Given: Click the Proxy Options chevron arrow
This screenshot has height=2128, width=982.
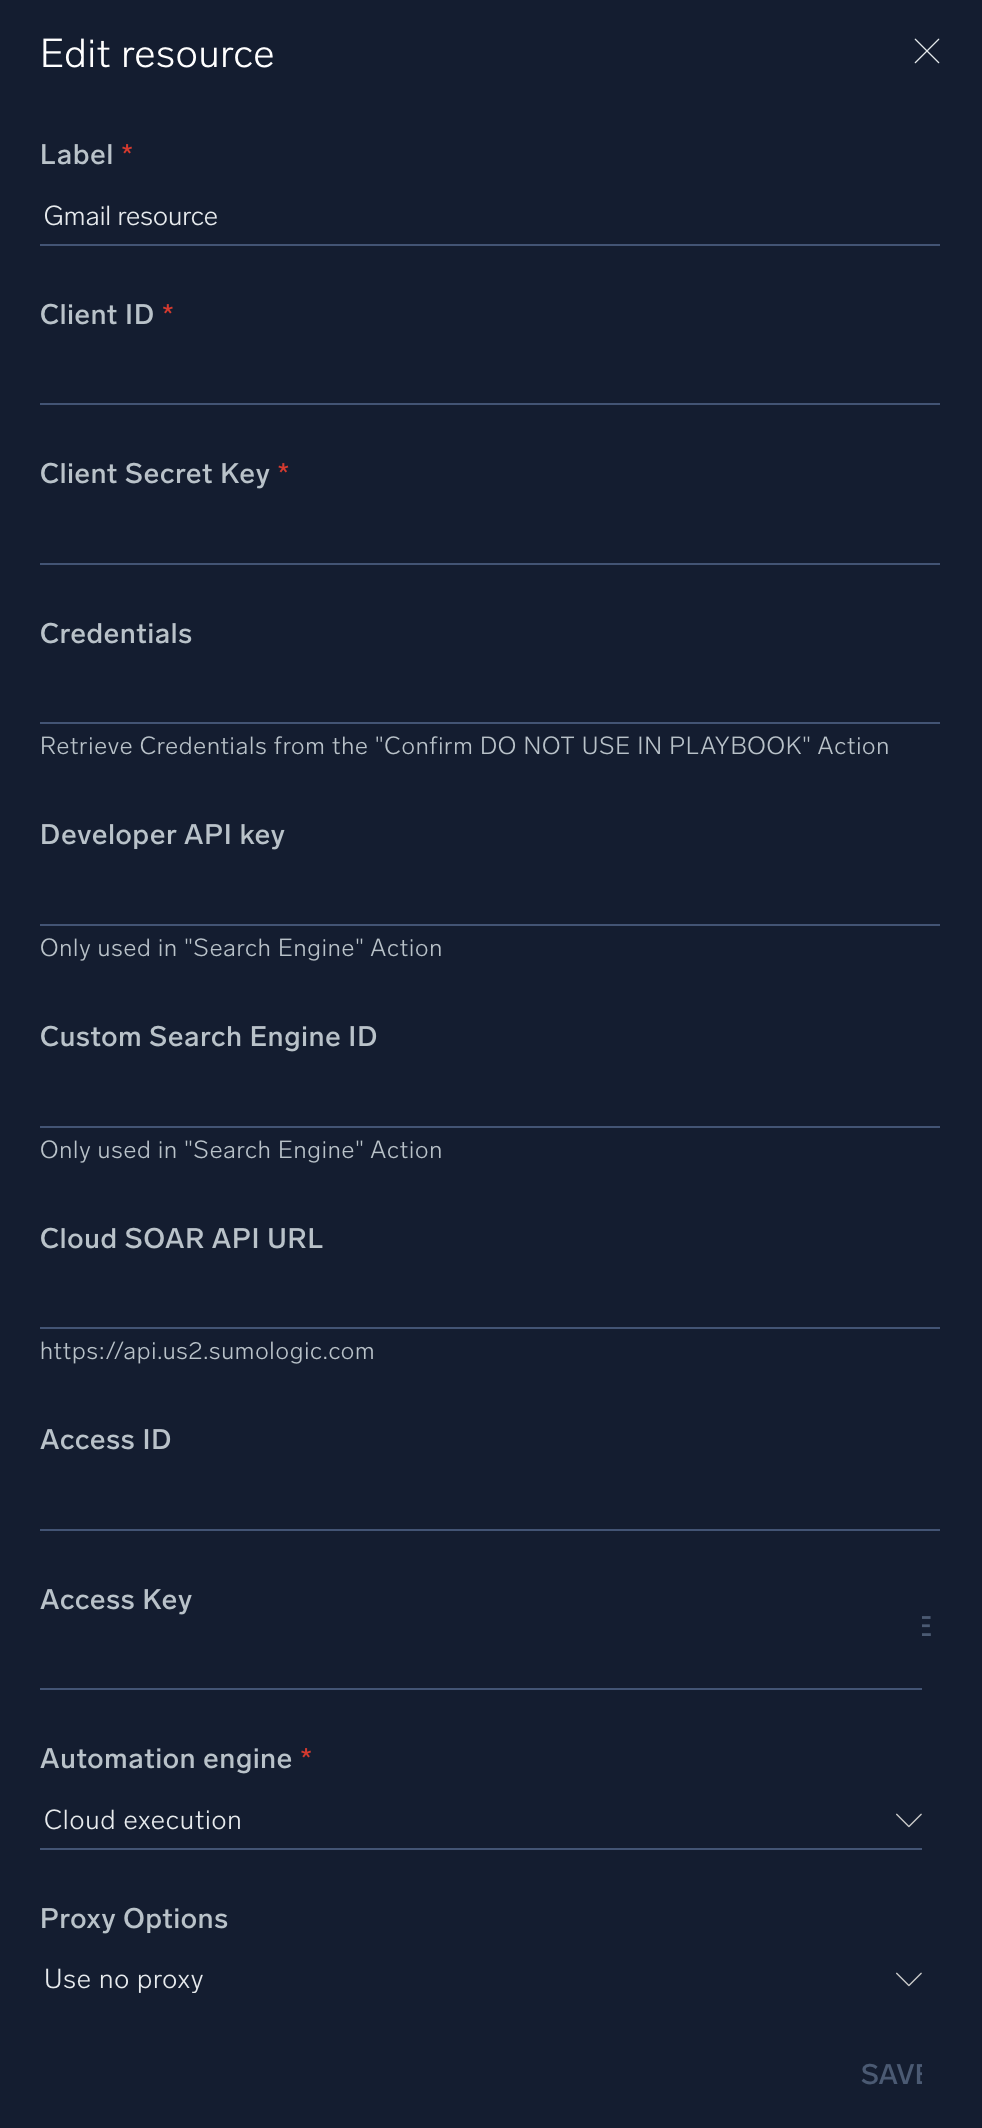Looking at the screenshot, I should [x=908, y=1979].
